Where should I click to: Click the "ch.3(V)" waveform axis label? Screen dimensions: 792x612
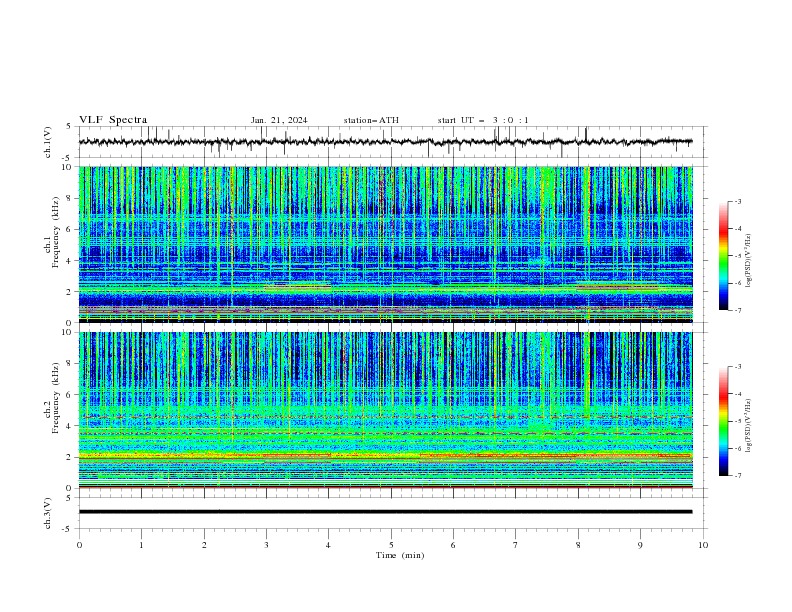pyautogui.click(x=47, y=513)
